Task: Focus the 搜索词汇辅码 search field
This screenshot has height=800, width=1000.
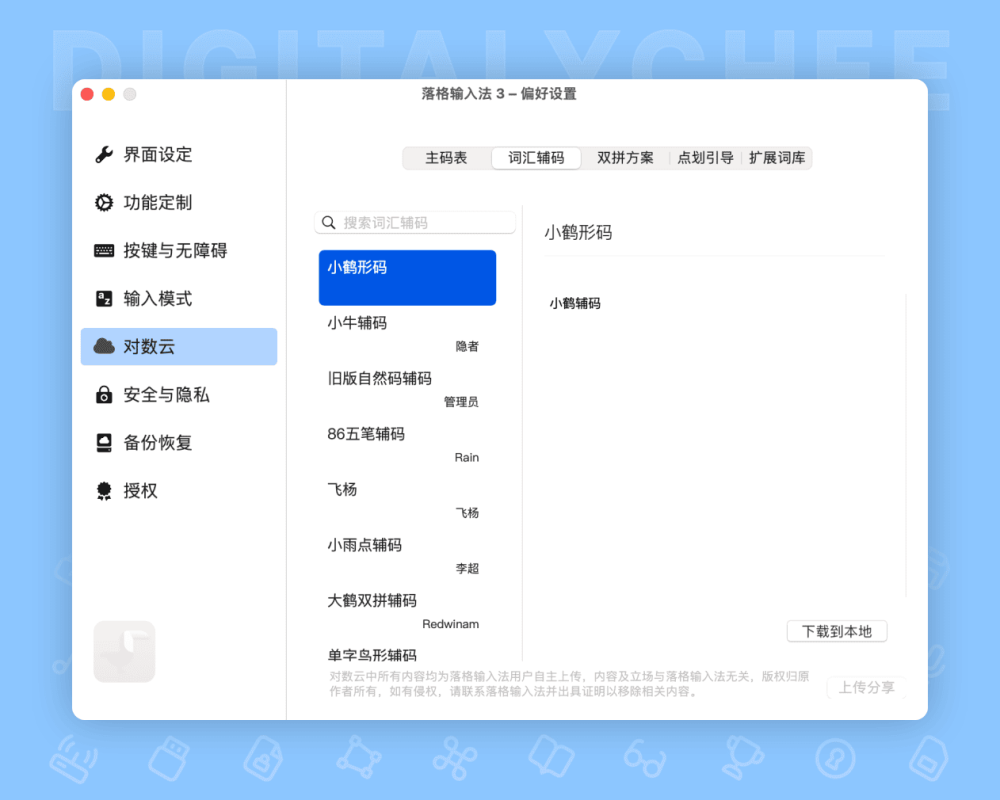Action: (x=415, y=223)
